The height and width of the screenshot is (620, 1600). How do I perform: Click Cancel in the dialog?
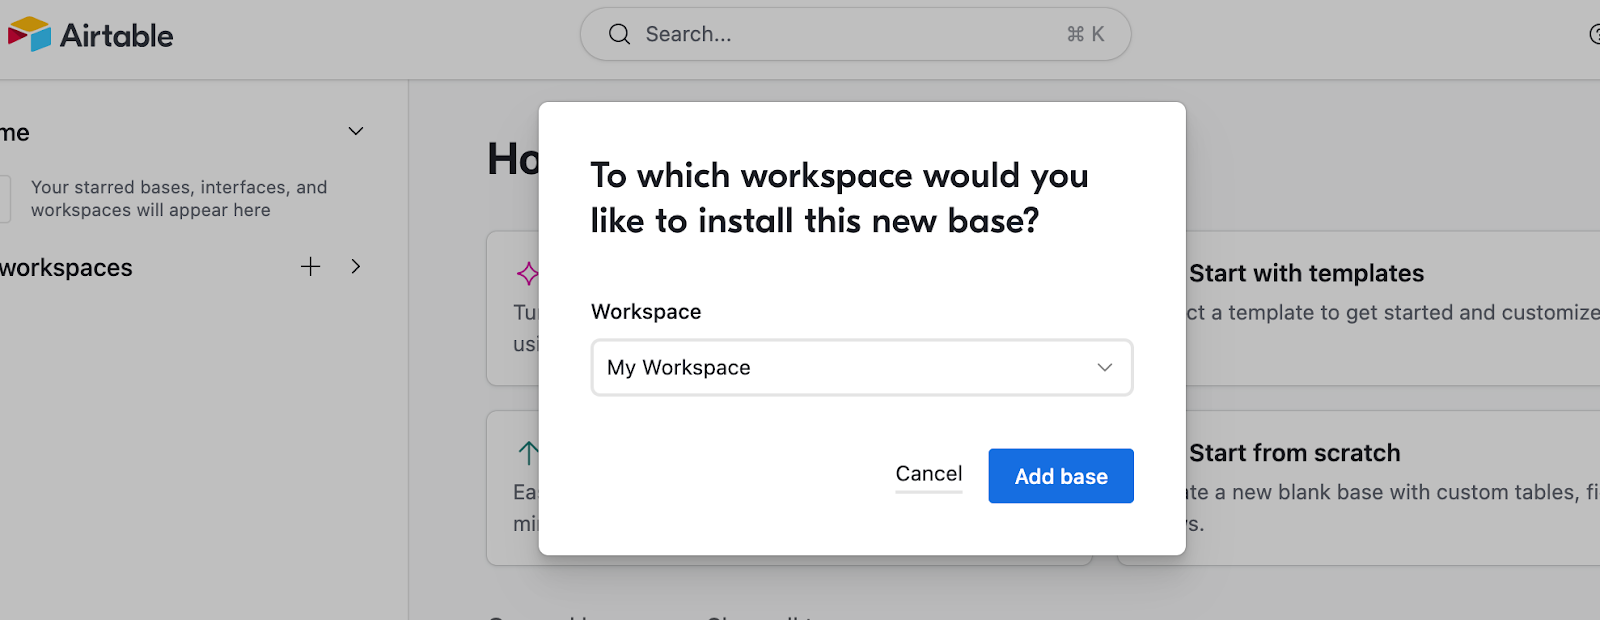(x=929, y=474)
